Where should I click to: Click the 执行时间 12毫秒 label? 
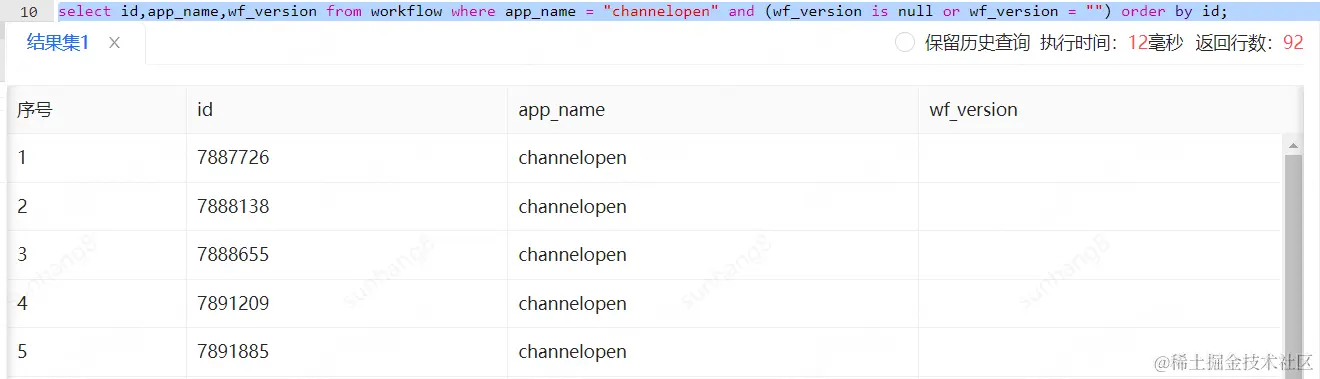(1111, 43)
